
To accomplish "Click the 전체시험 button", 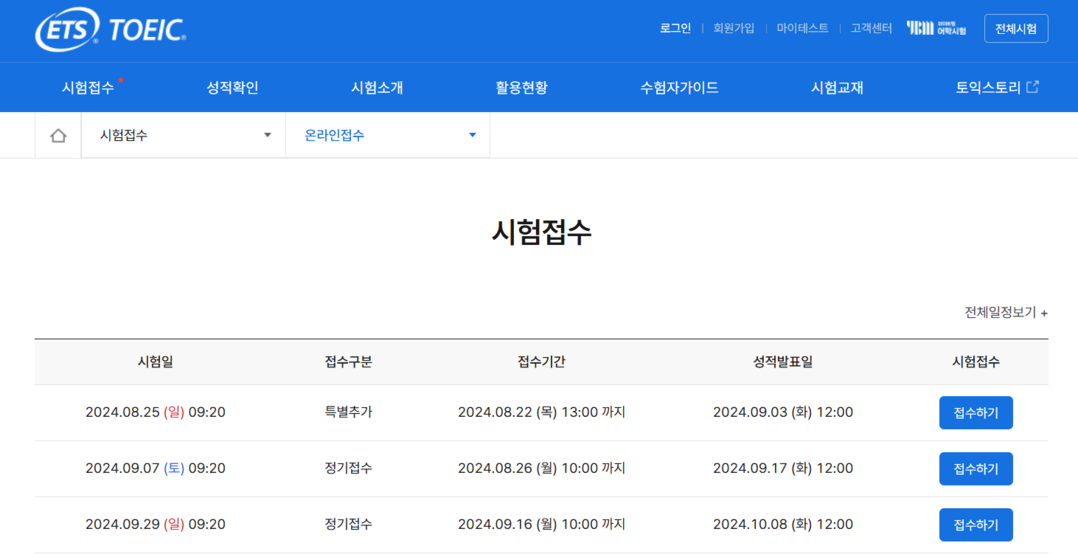I will click(1015, 29).
